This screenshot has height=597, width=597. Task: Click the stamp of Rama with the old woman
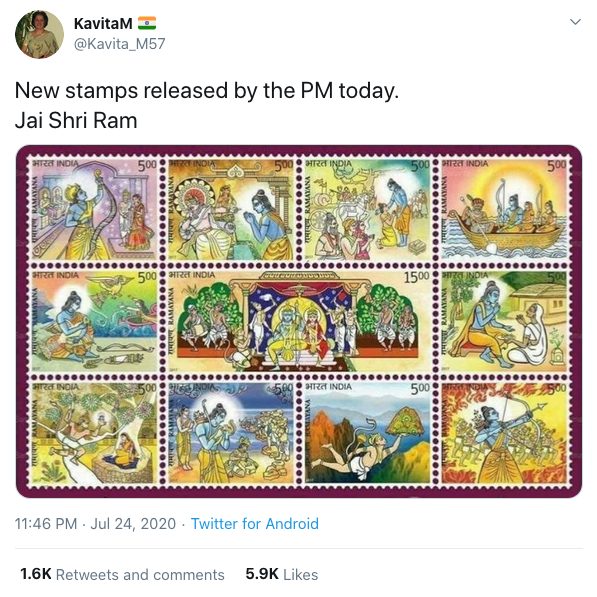coord(505,321)
